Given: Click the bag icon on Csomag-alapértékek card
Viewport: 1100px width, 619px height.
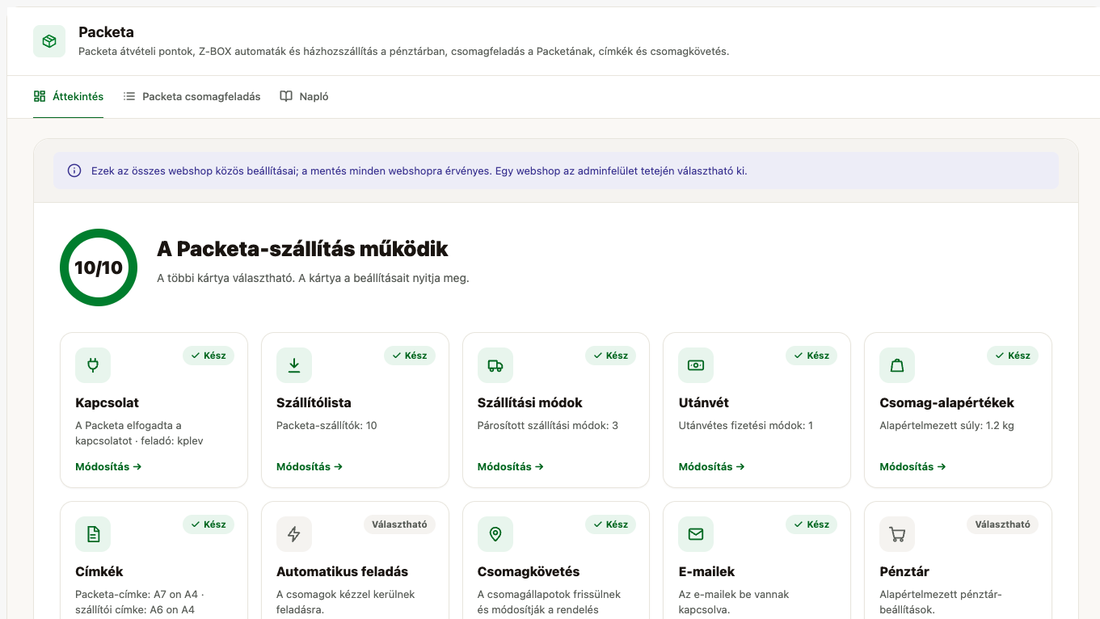Looking at the screenshot, I should click(x=897, y=365).
